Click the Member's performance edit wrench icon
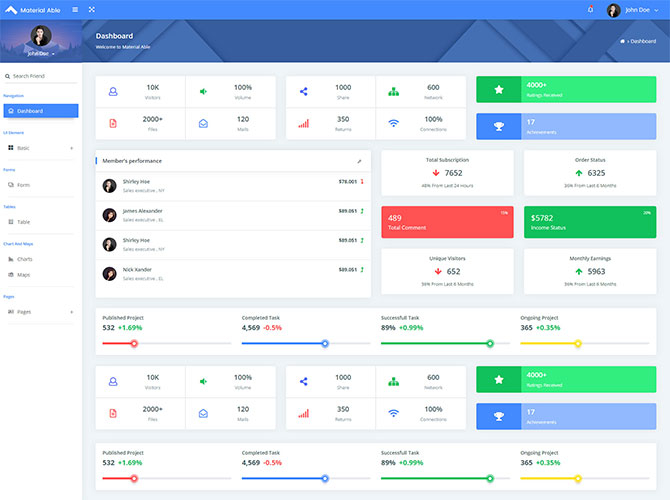Image resolution: width=670 pixels, height=500 pixels. pyautogui.click(x=359, y=161)
